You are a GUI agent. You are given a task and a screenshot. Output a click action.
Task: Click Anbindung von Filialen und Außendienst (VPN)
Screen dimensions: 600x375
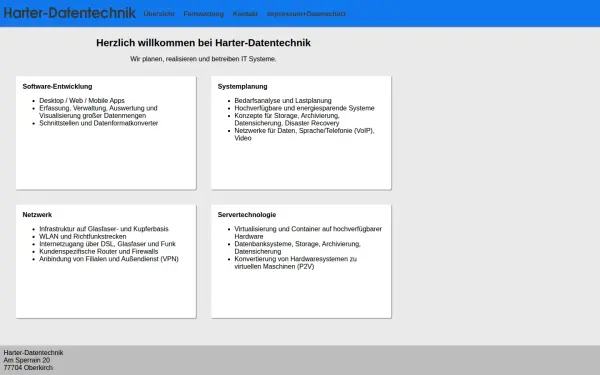click(109, 259)
